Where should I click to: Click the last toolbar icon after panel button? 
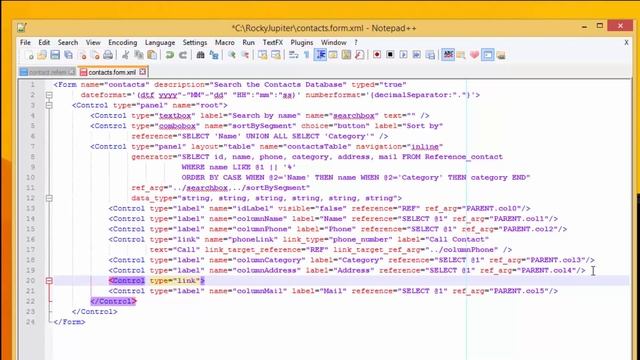click(501, 55)
